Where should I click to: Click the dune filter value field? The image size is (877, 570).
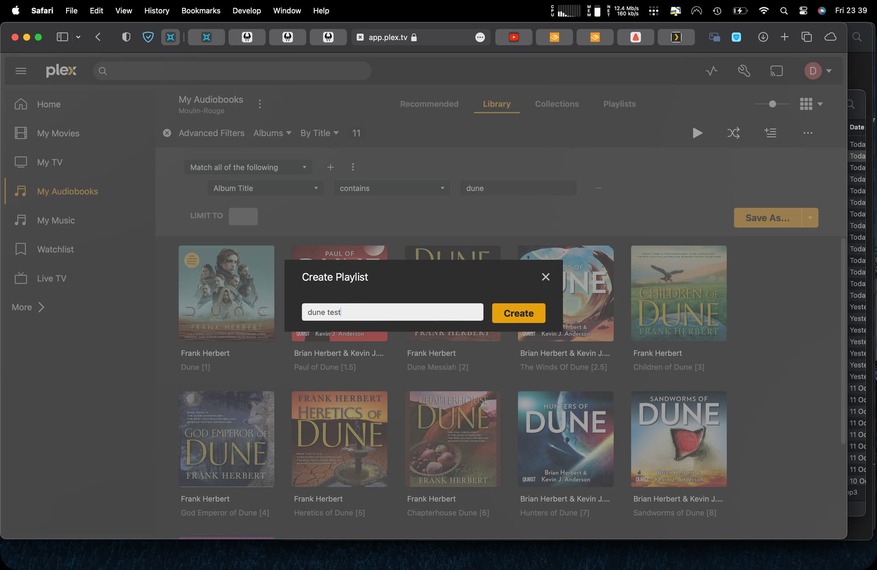point(518,189)
